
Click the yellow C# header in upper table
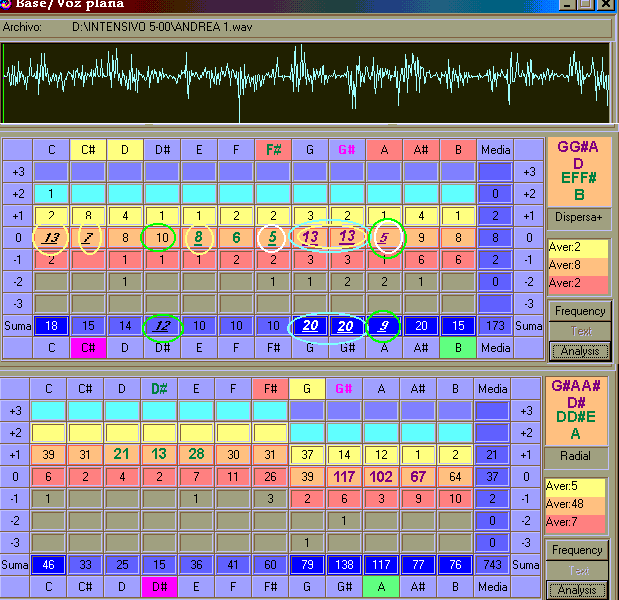pos(86,150)
